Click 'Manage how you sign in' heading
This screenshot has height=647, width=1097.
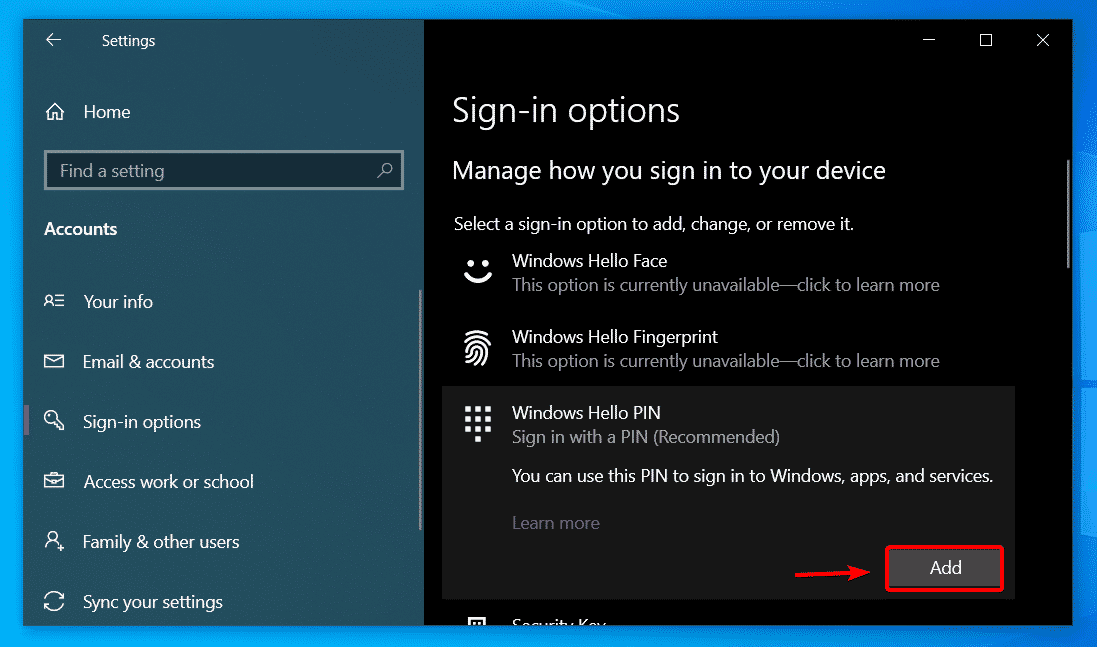[x=669, y=171]
